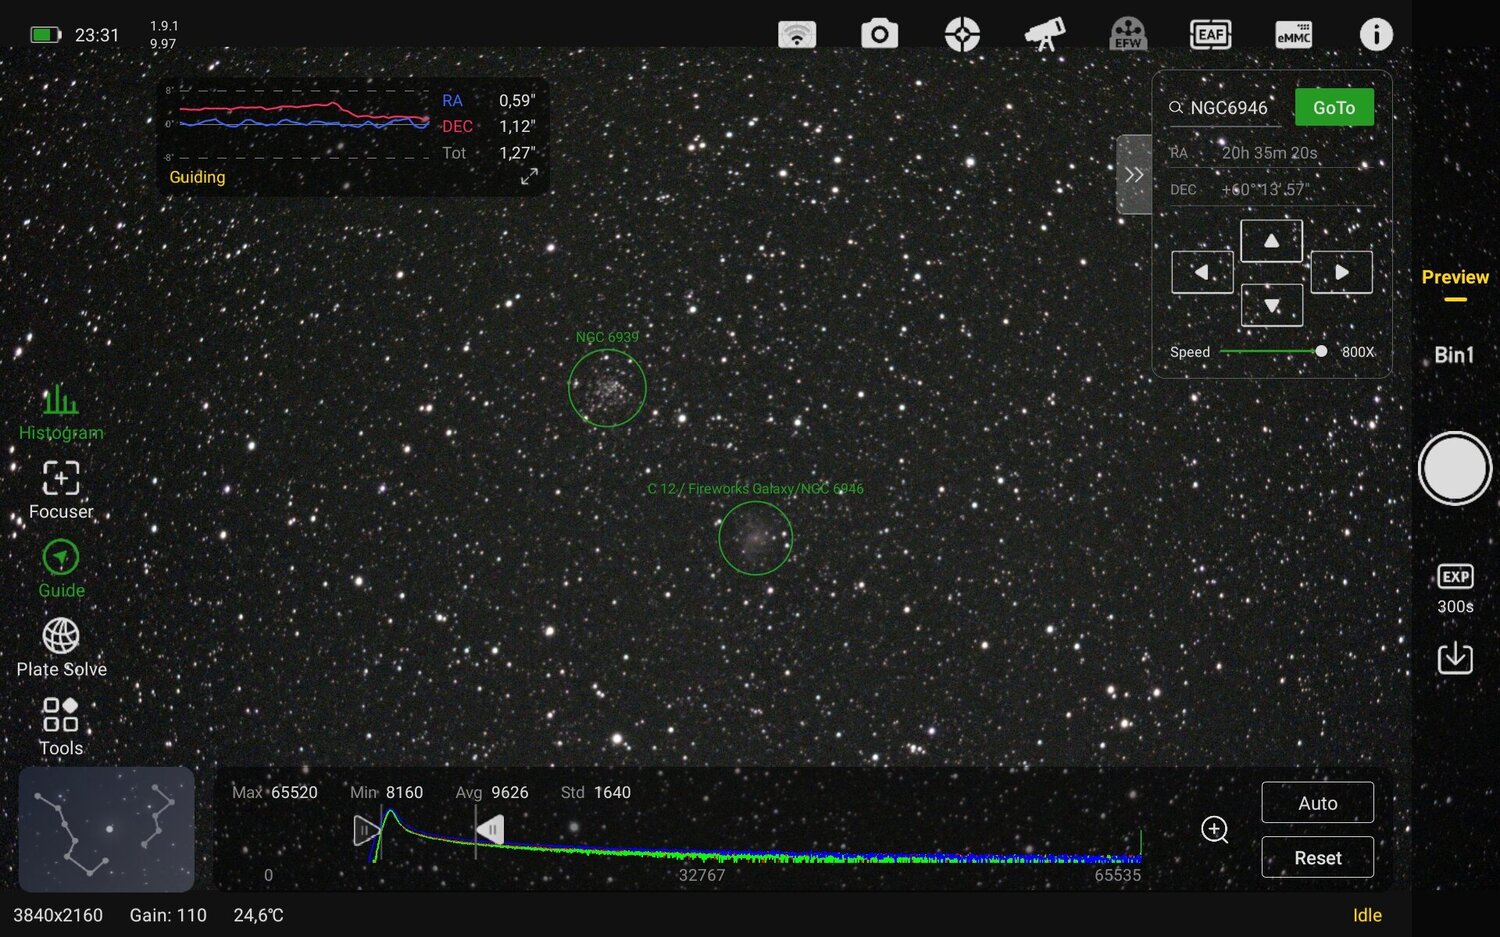Viewport: 1500px width, 937px height.
Task: Open the sky map thumbnail
Action: point(106,829)
